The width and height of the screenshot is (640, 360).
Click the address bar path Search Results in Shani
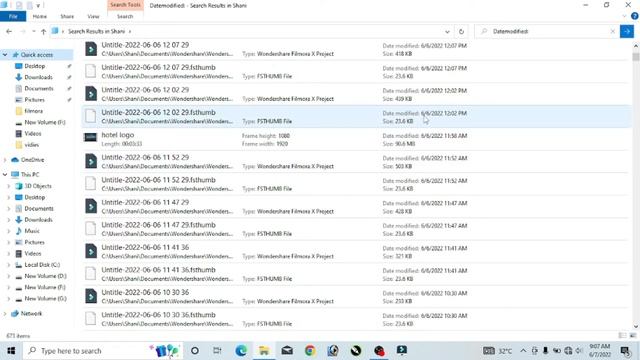tap(96, 31)
